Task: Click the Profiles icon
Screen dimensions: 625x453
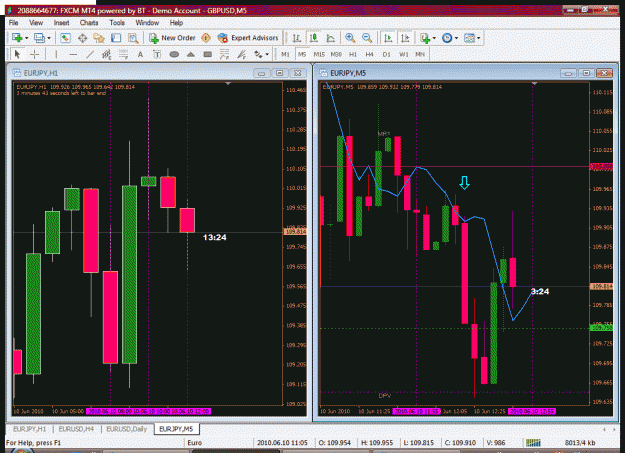Action: (39, 38)
